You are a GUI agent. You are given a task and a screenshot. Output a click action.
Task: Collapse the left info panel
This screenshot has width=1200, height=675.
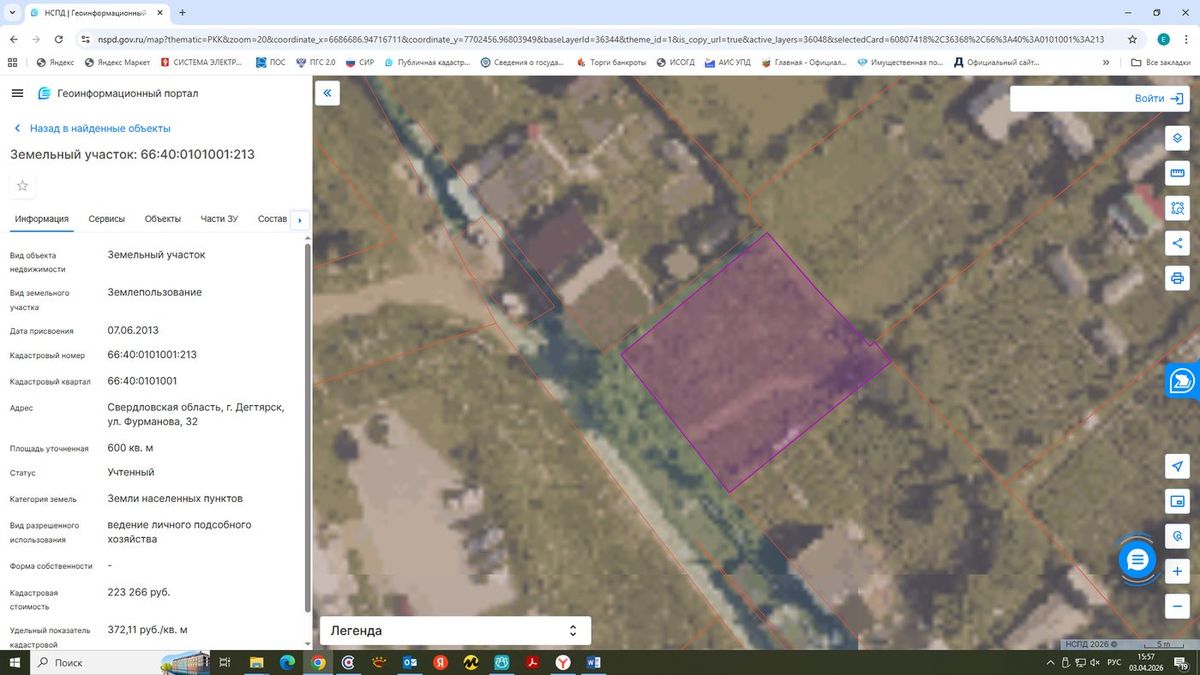coord(327,93)
